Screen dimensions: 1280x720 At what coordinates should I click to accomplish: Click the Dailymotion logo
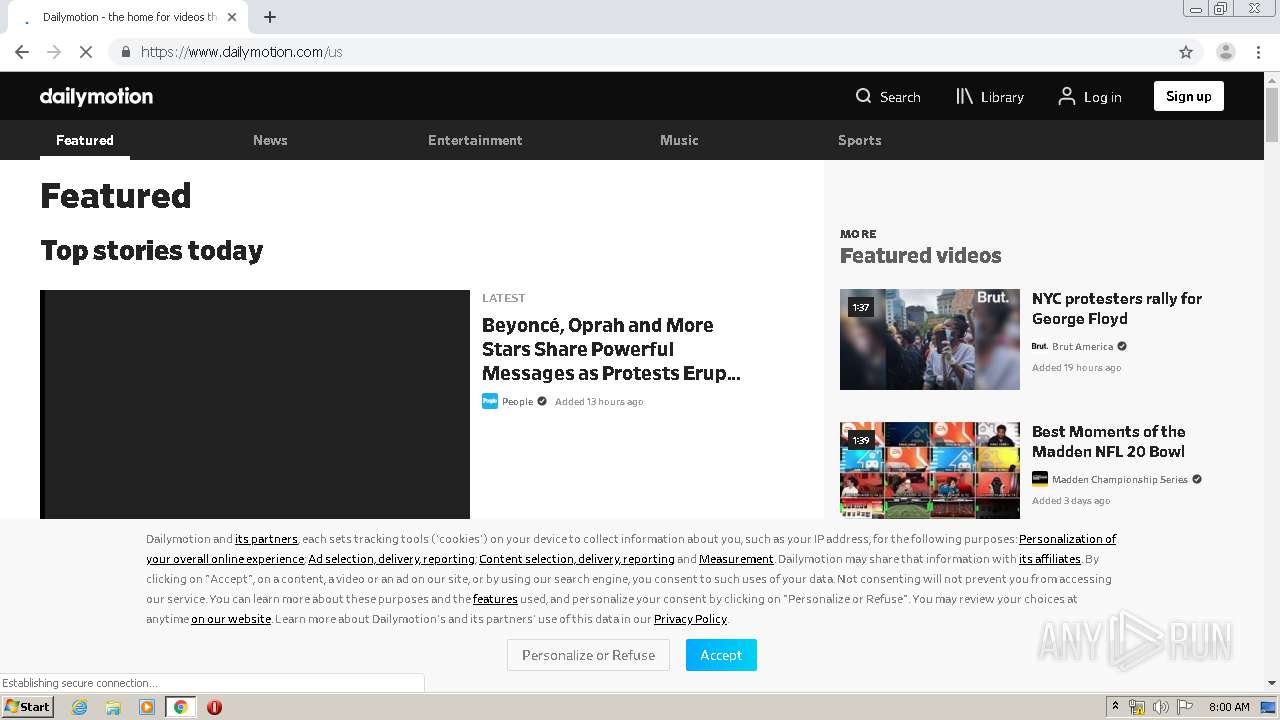[x=96, y=96]
